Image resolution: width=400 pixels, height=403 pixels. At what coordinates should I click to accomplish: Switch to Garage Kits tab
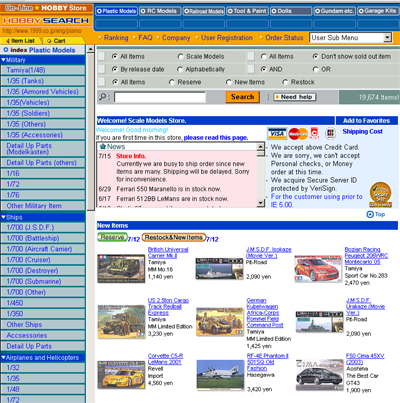click(x=379, y=11)
